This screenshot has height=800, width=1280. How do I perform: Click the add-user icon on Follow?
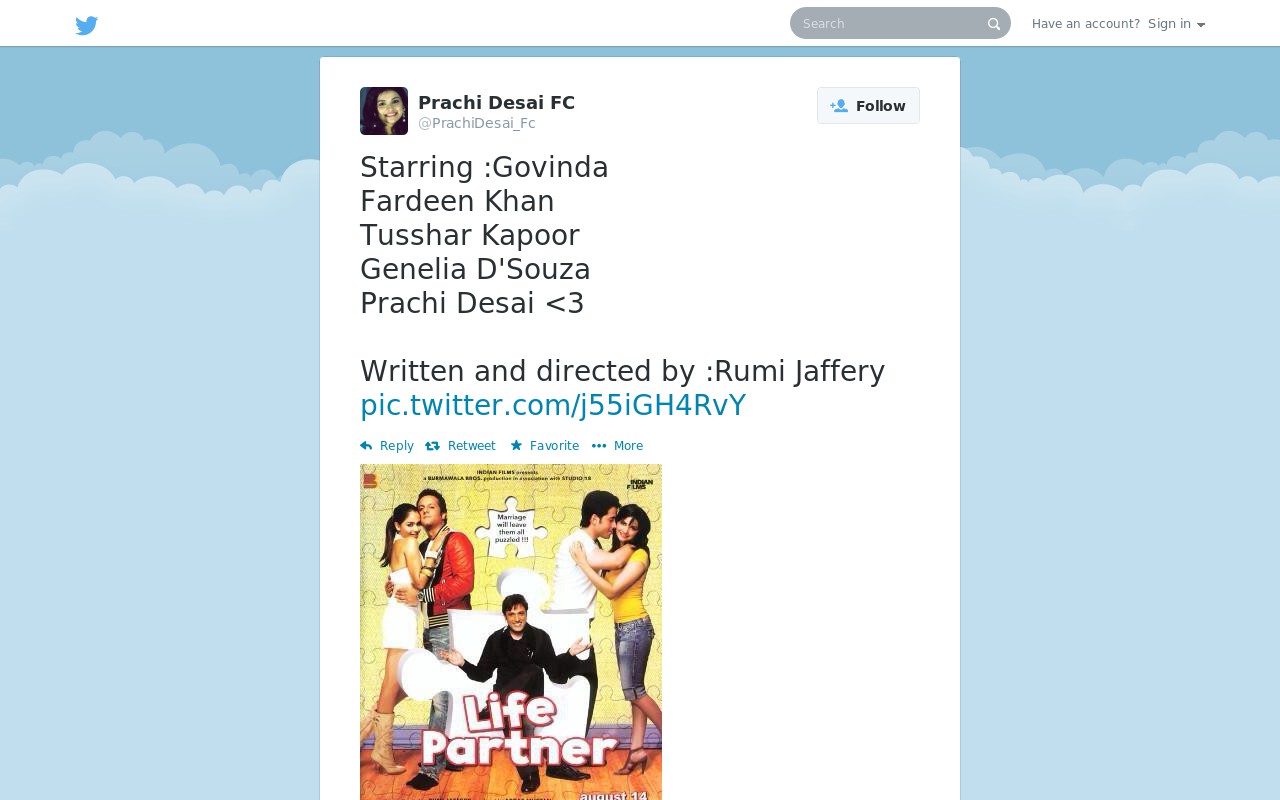839,106
